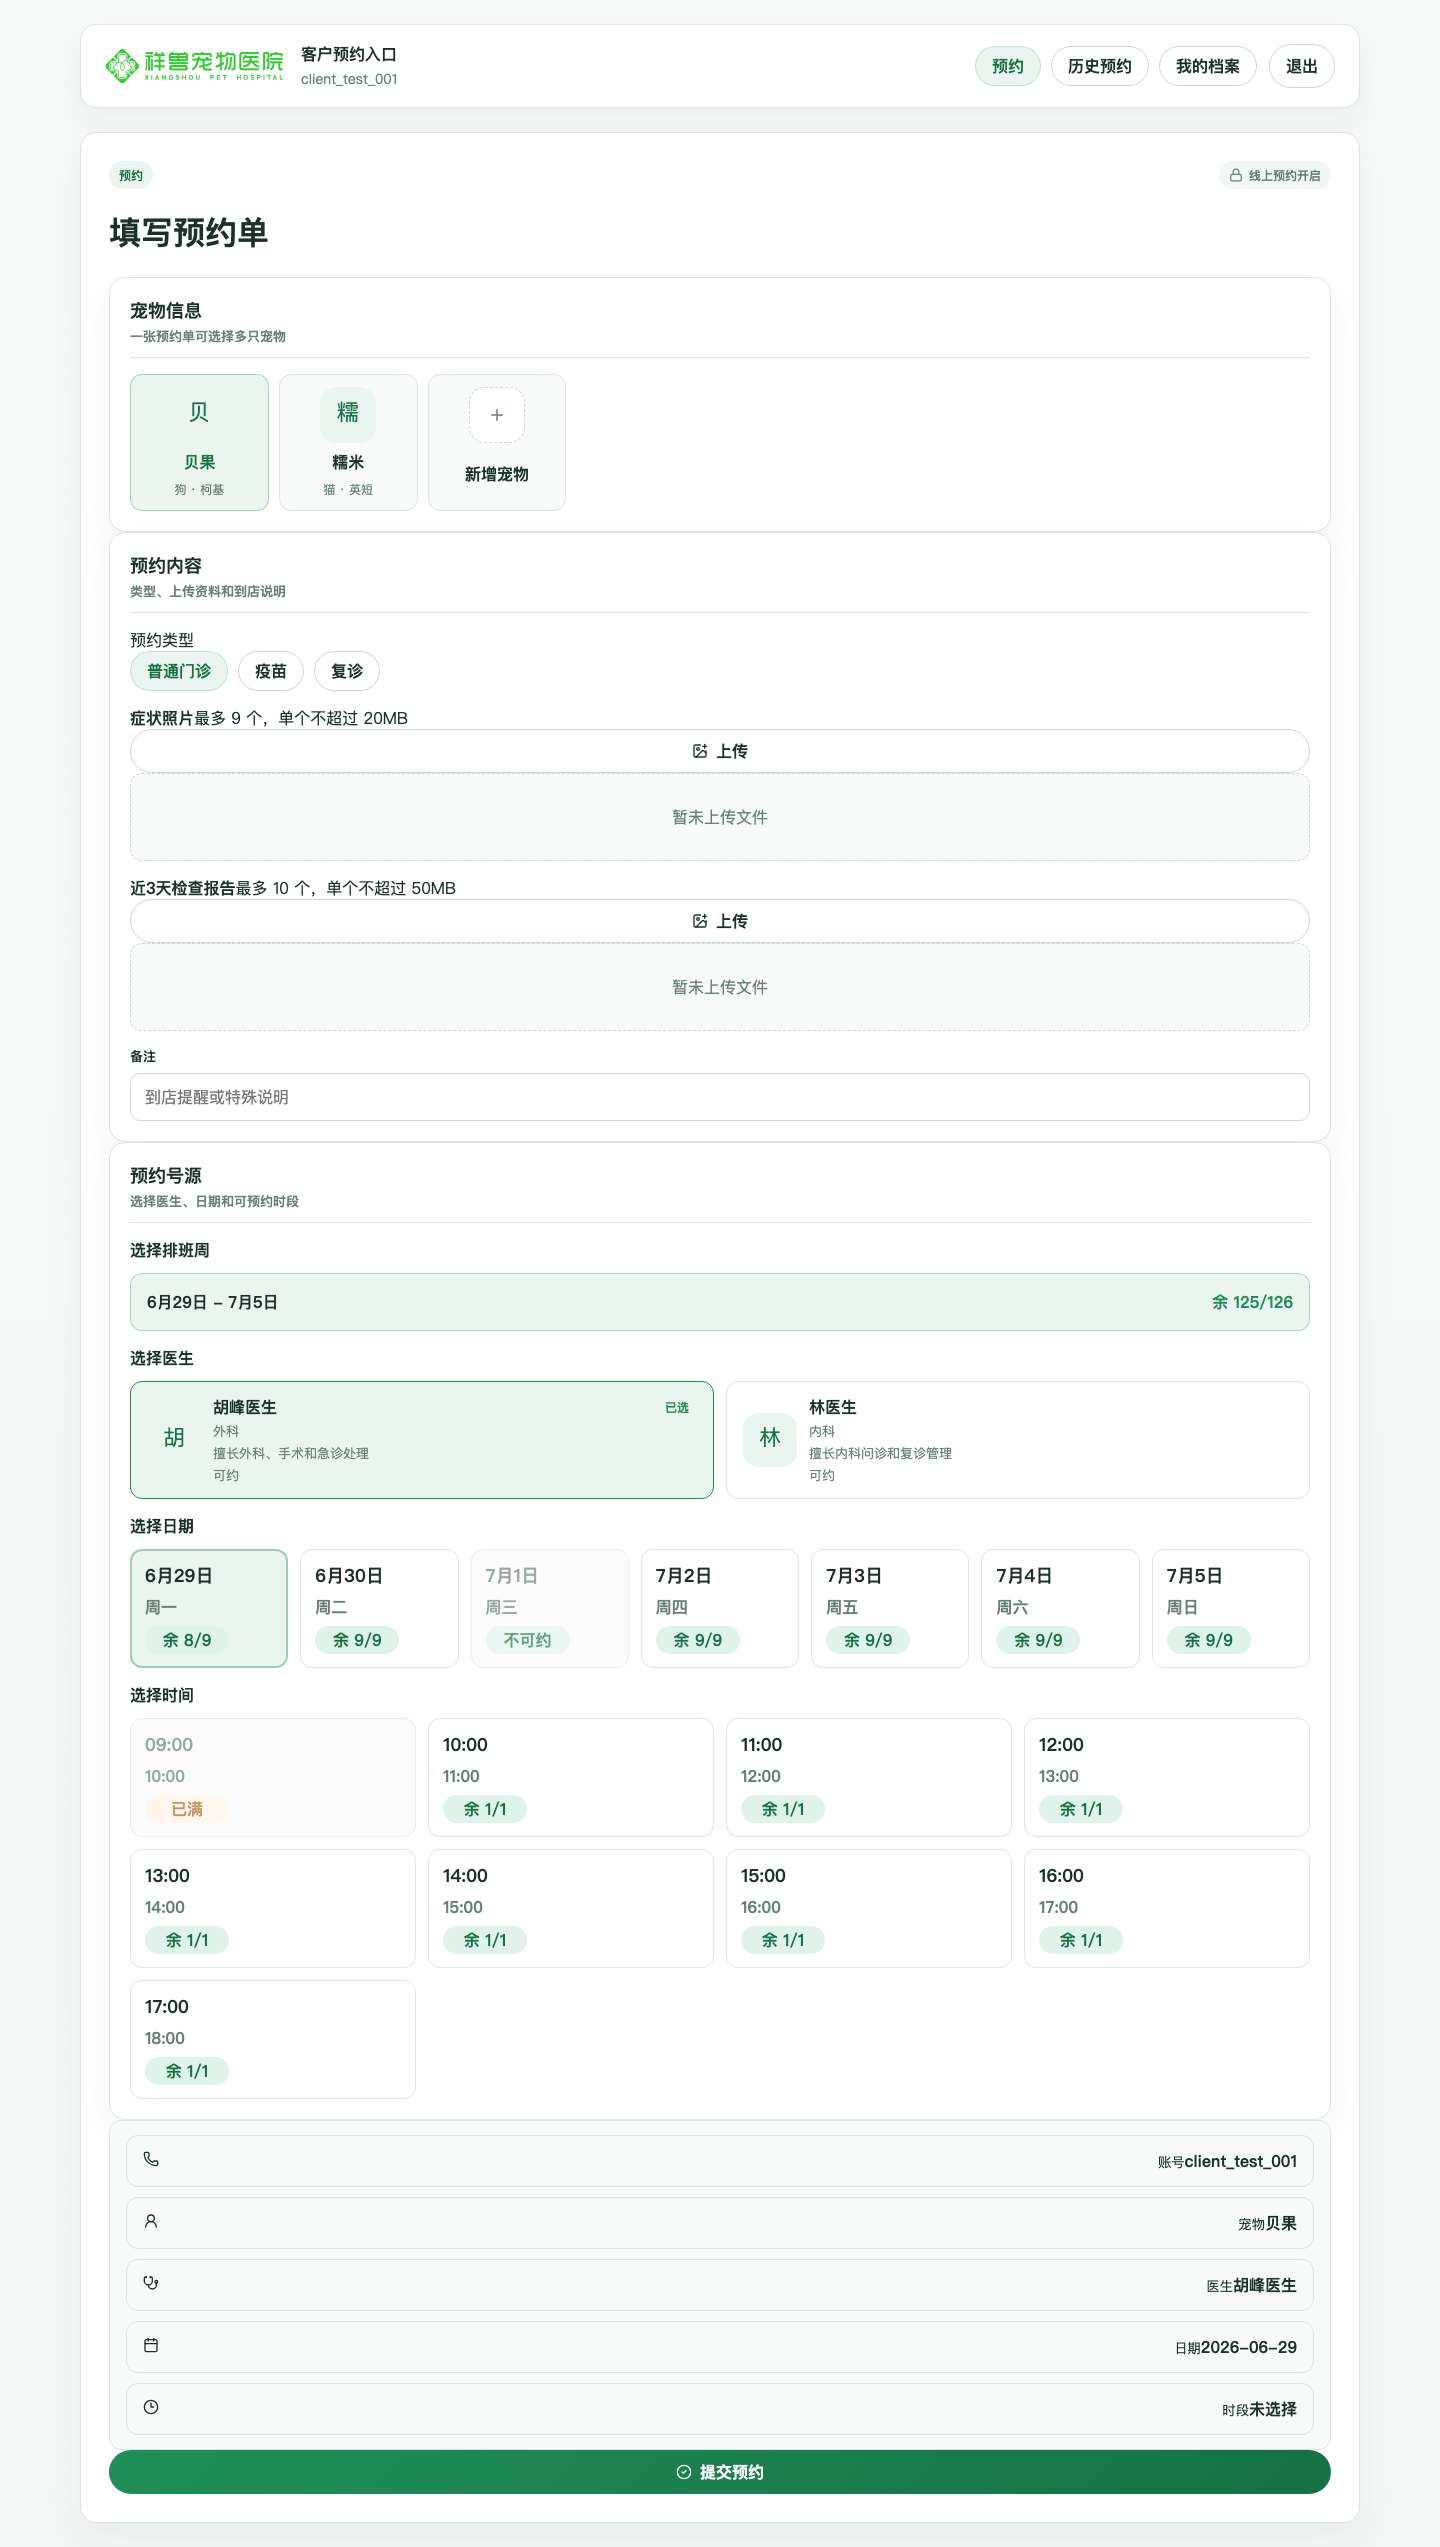Click the 胡 avatar of 胡峰医生
1440x2547 pixels.
(174, 1438)
